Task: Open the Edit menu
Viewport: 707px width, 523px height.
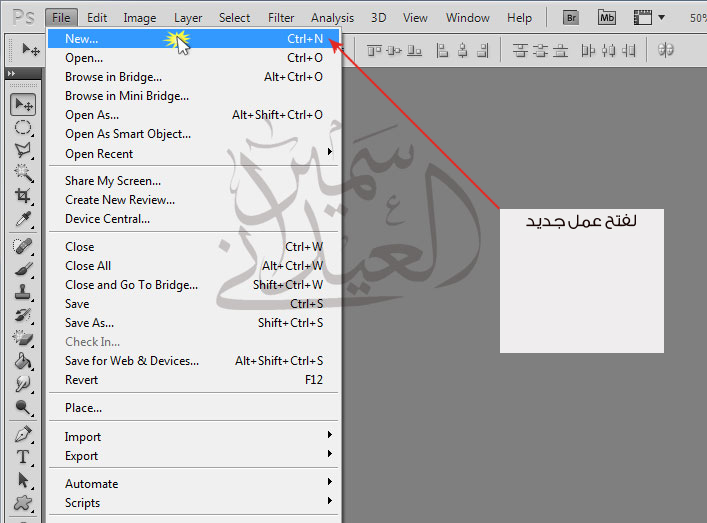Action: pos(97,18)
